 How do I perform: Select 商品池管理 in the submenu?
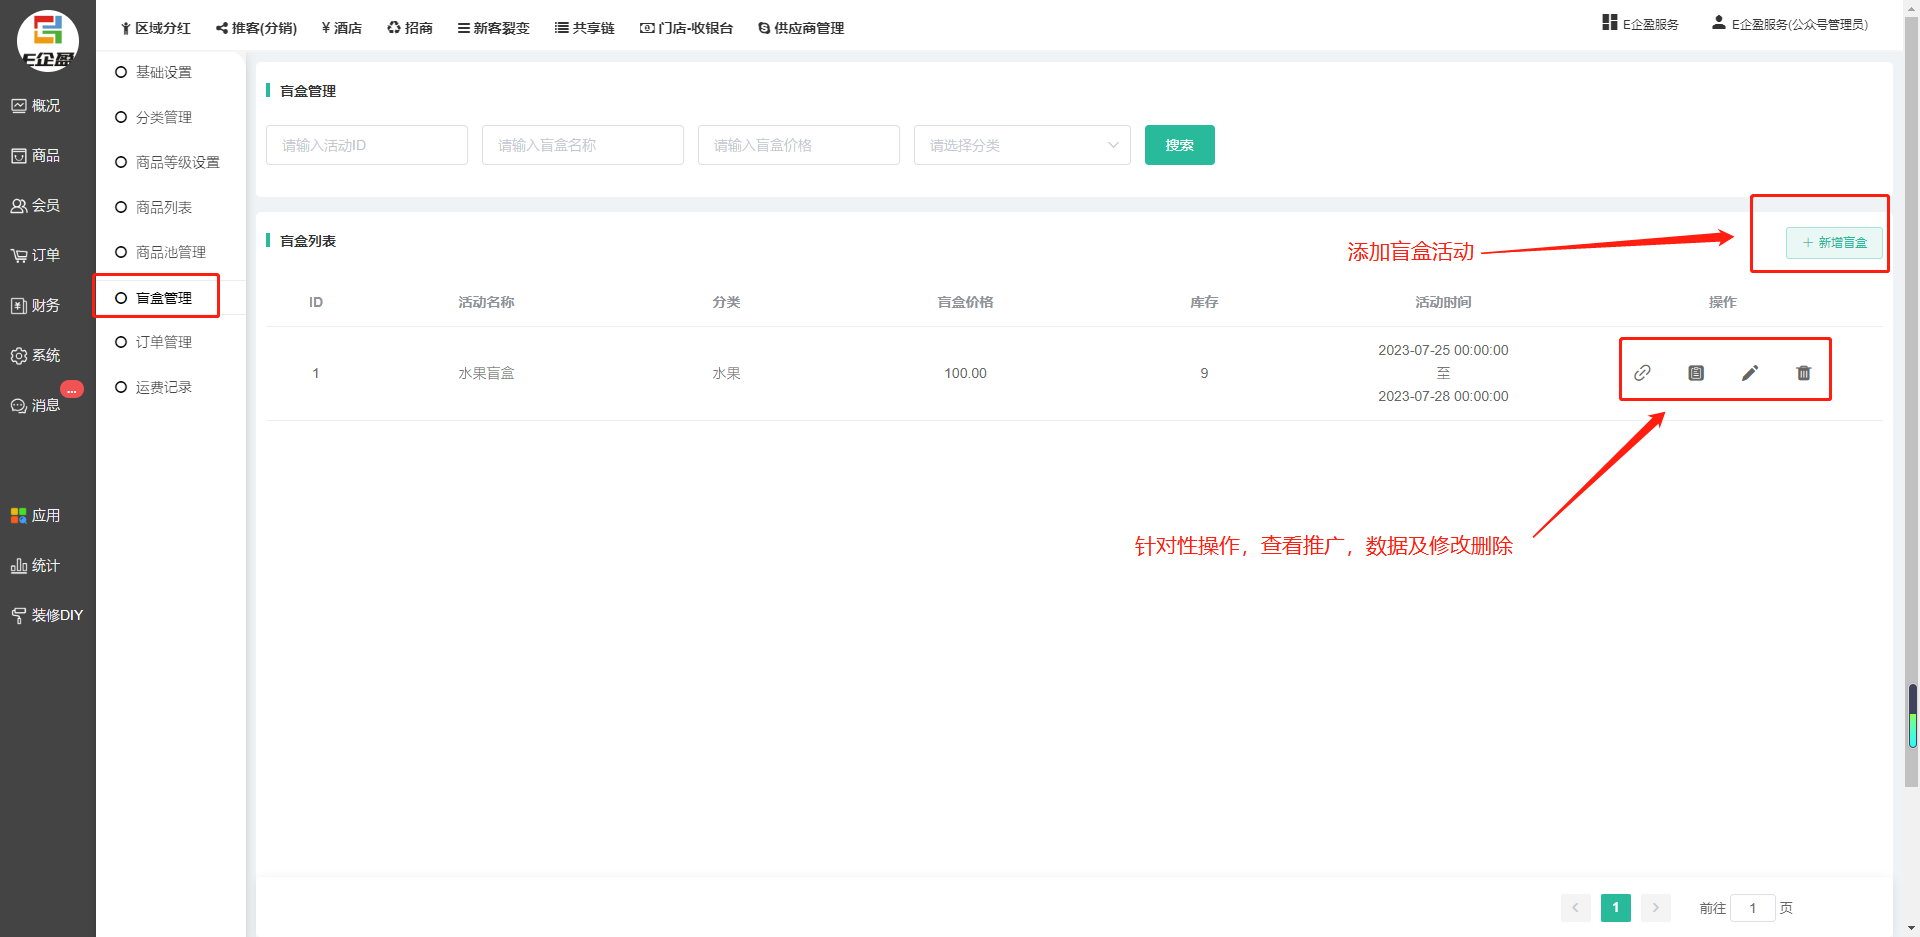click(x=170, y=252)
